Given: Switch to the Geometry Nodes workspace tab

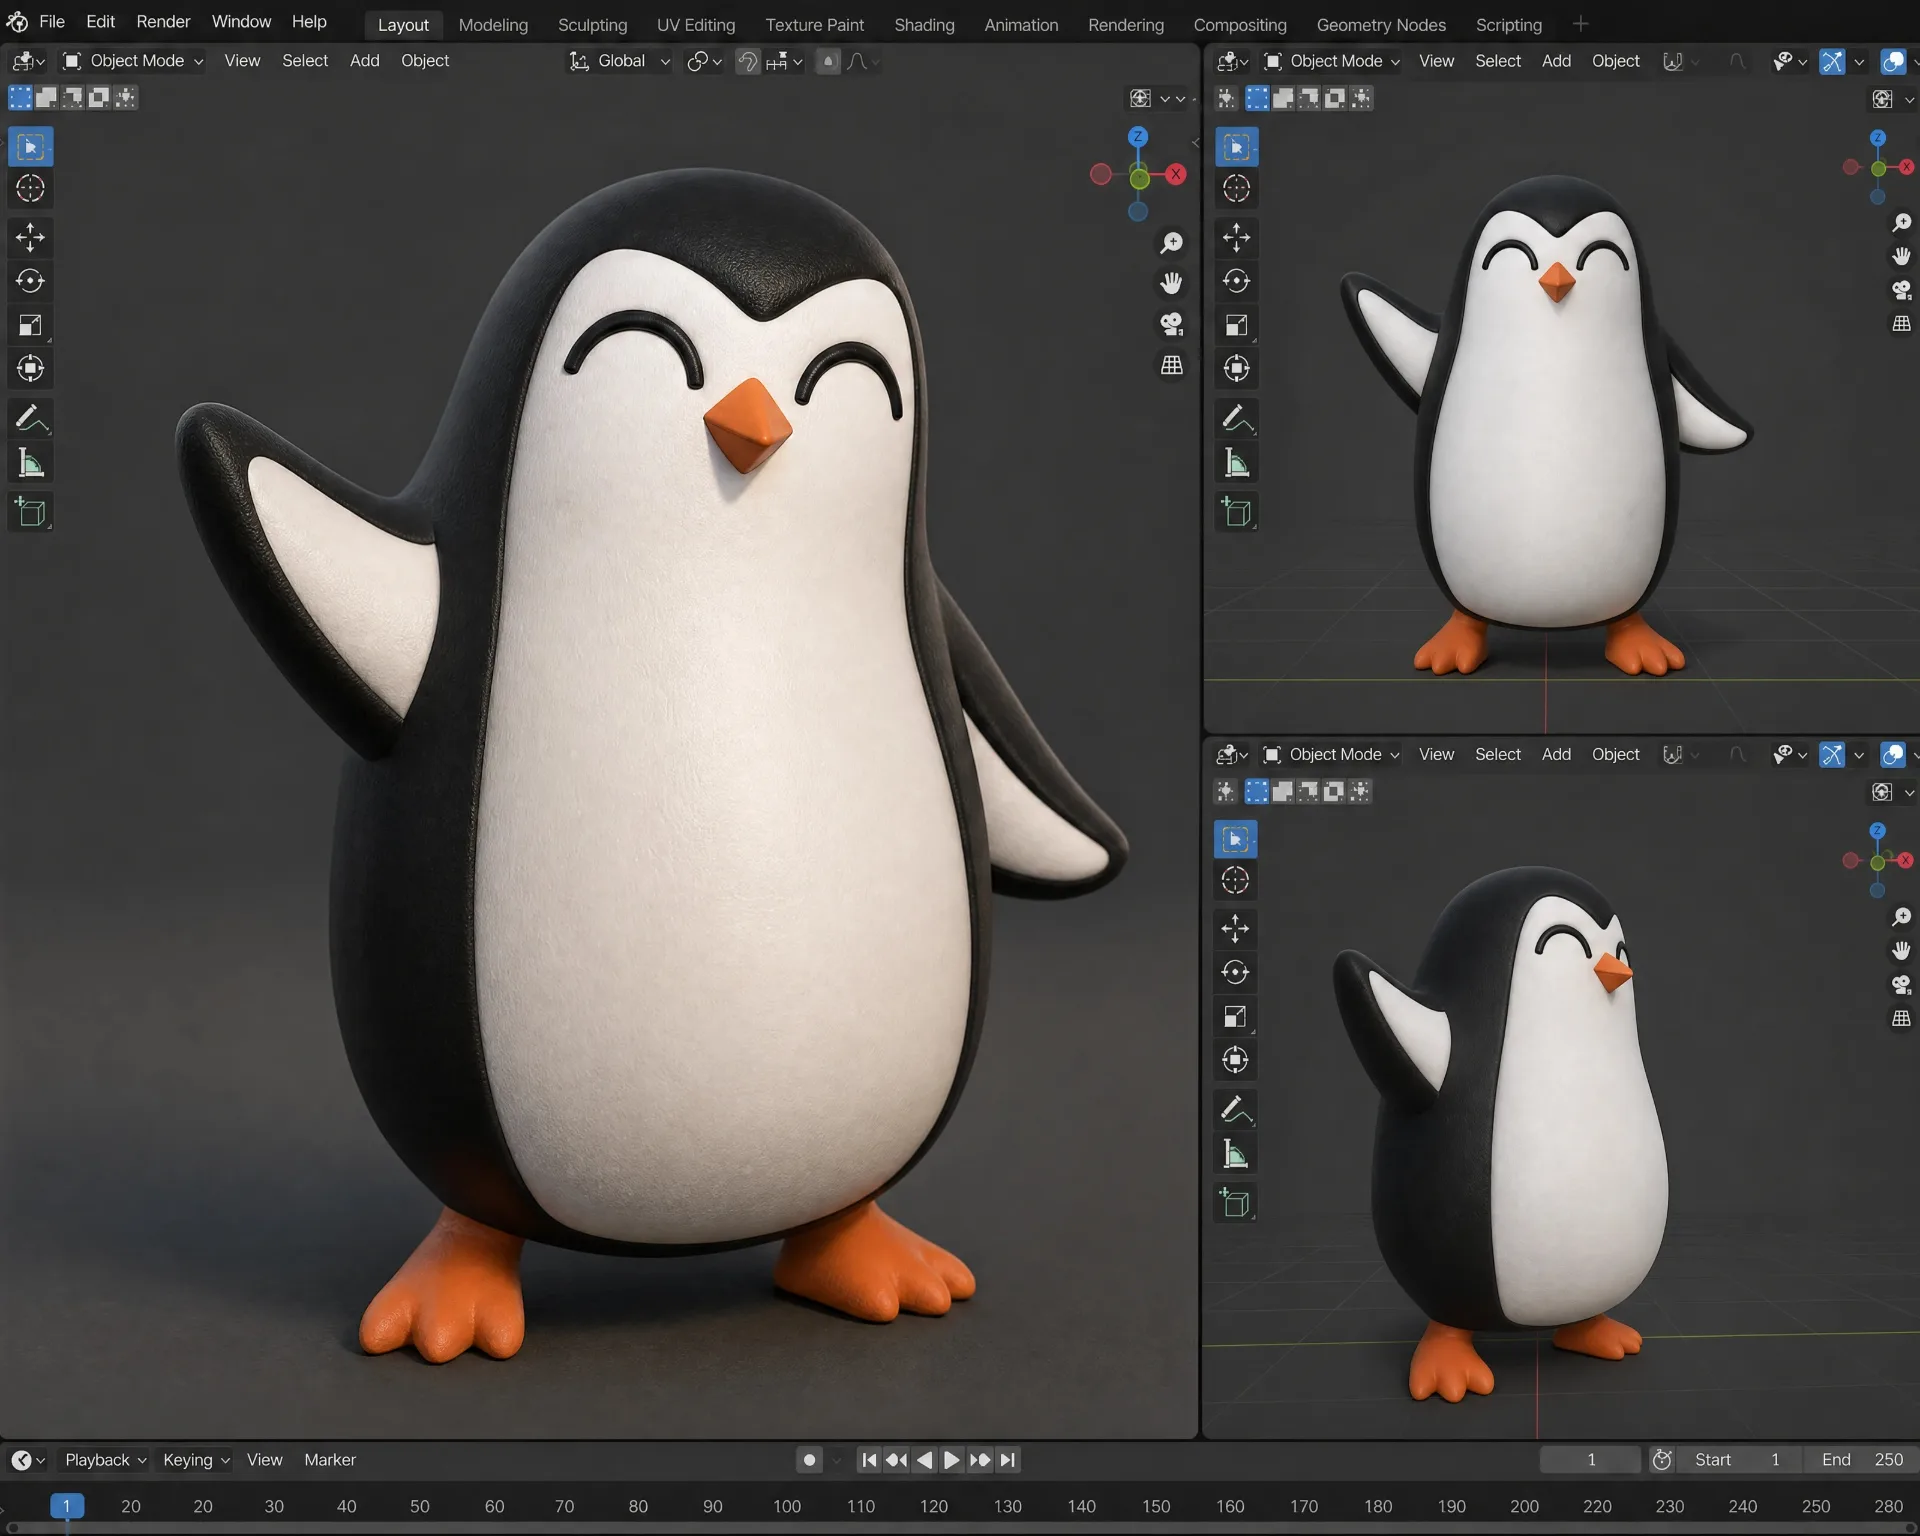Looking at the screenshot, I should 1381,24.
